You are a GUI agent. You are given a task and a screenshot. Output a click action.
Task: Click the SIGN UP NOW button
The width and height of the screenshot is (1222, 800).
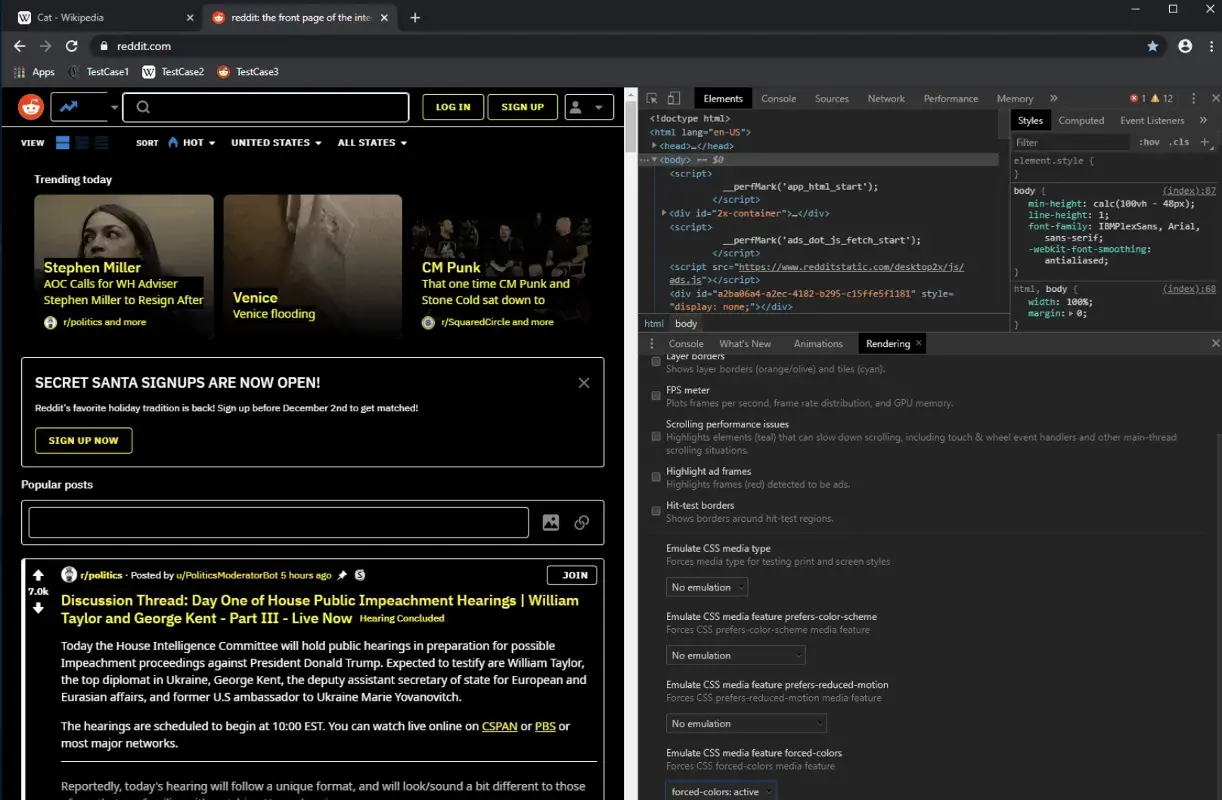[x=83, y=440]
